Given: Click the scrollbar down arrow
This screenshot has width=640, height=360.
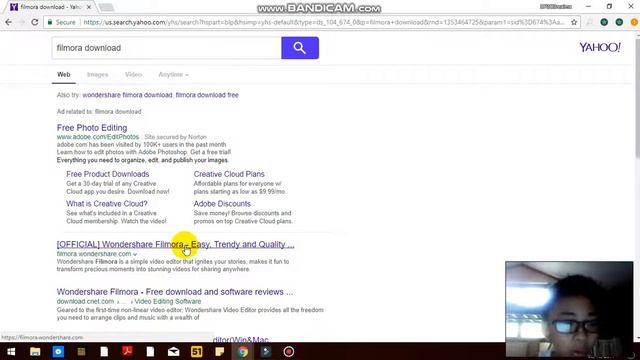Looking at the screenshot, I should 637,339.
